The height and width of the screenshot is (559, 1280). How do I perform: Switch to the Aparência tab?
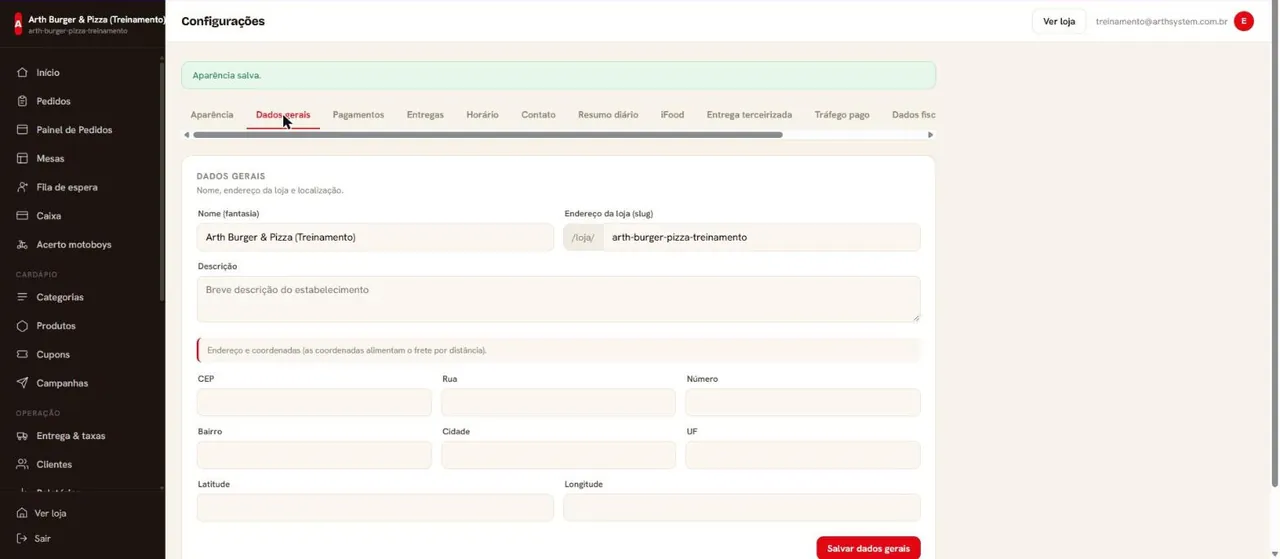click(212, 115)
